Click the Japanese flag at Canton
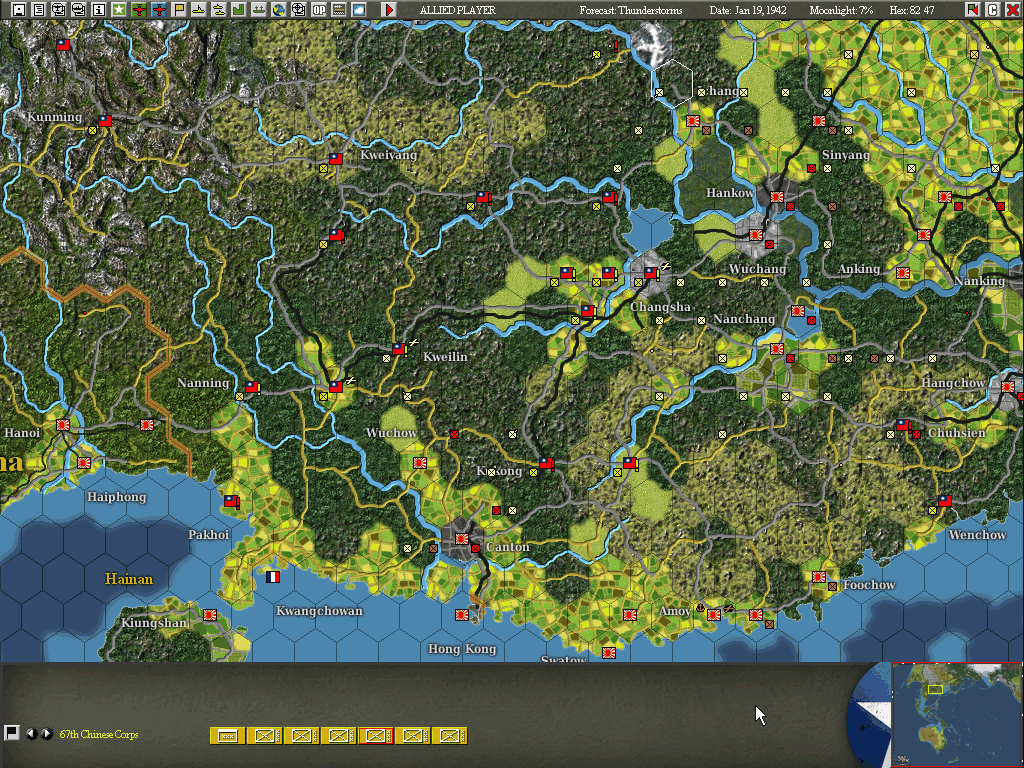1024x768 pixels. tap(462, 539)
